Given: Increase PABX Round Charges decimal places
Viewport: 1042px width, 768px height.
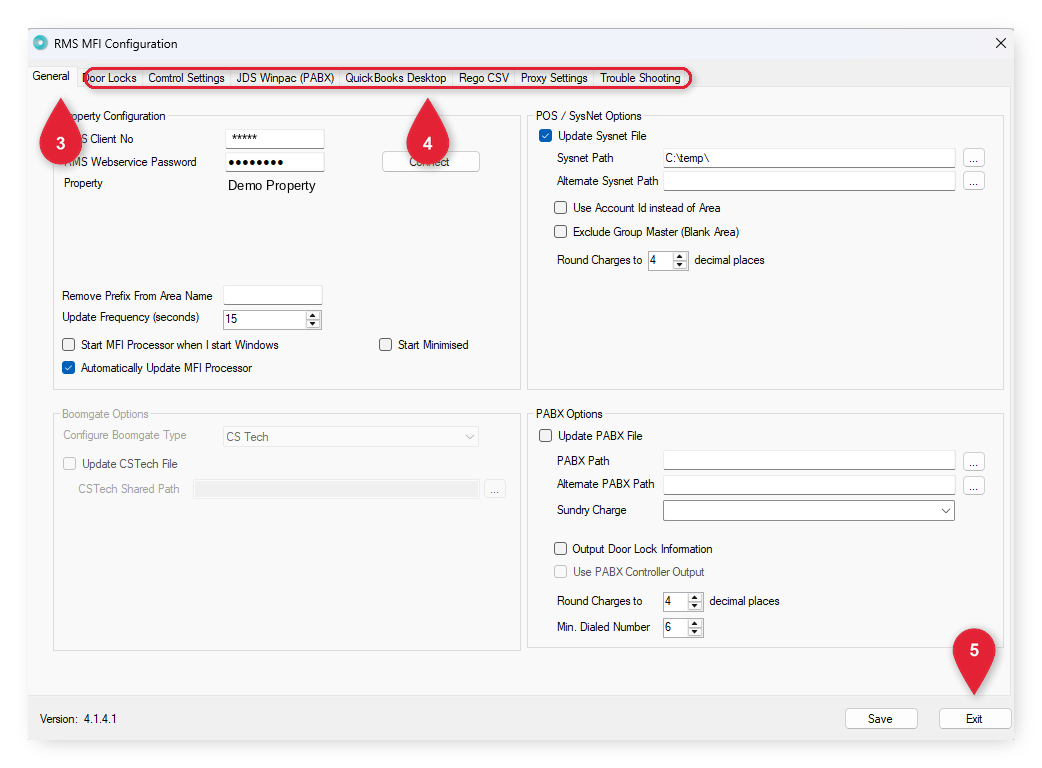Looking at the screenshot, I should (x=694, y=597).
